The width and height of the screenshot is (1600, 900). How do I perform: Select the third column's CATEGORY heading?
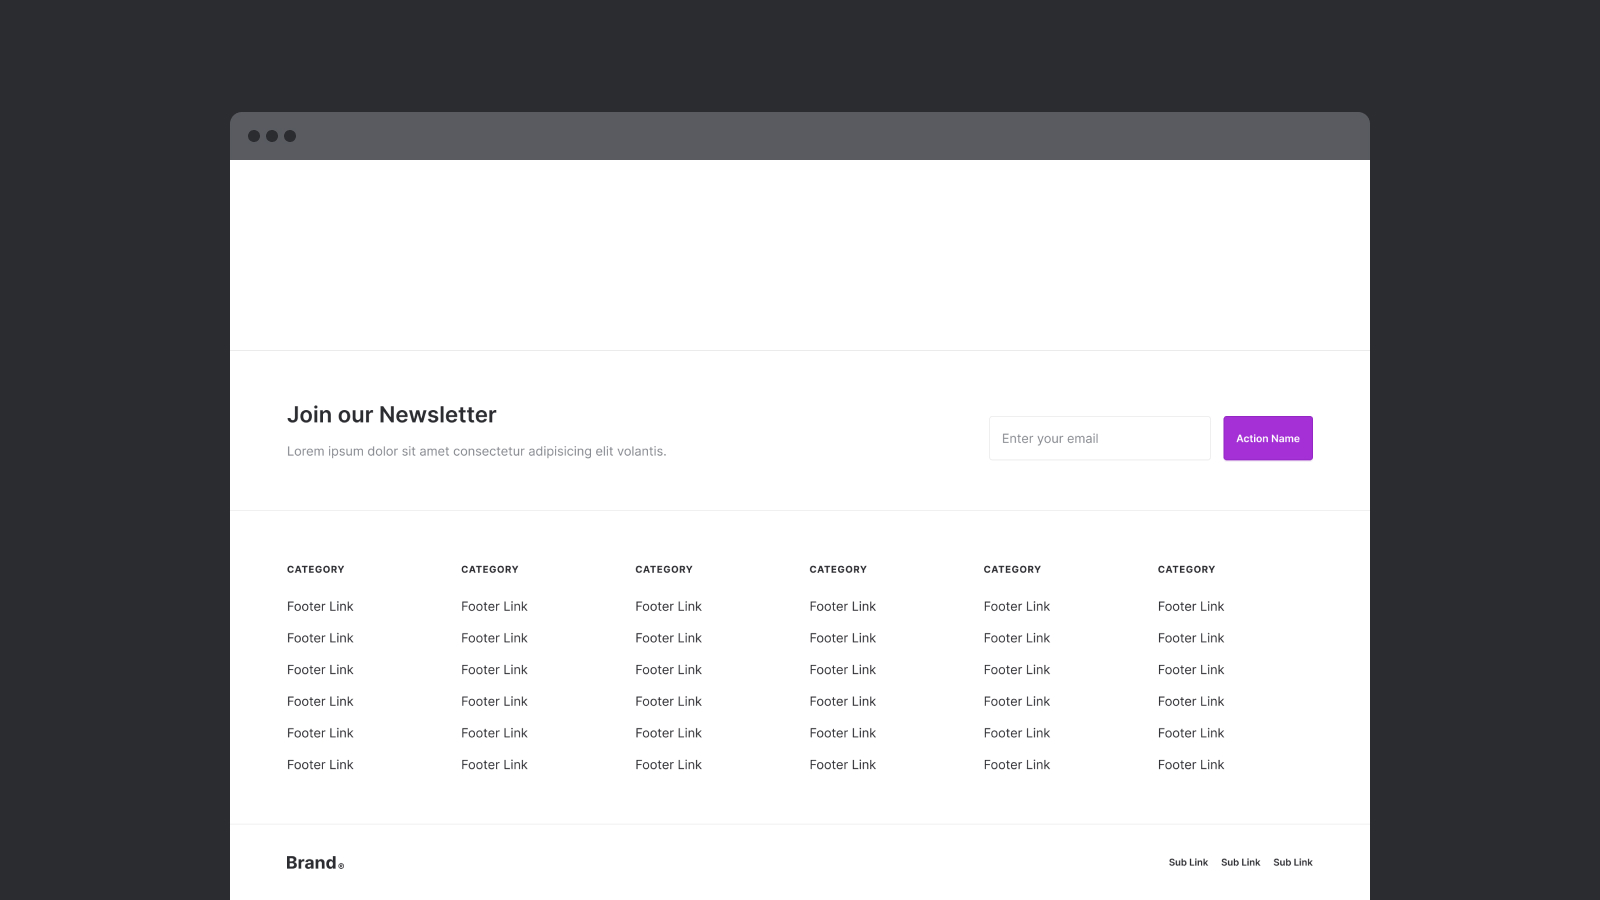(663, 569)
